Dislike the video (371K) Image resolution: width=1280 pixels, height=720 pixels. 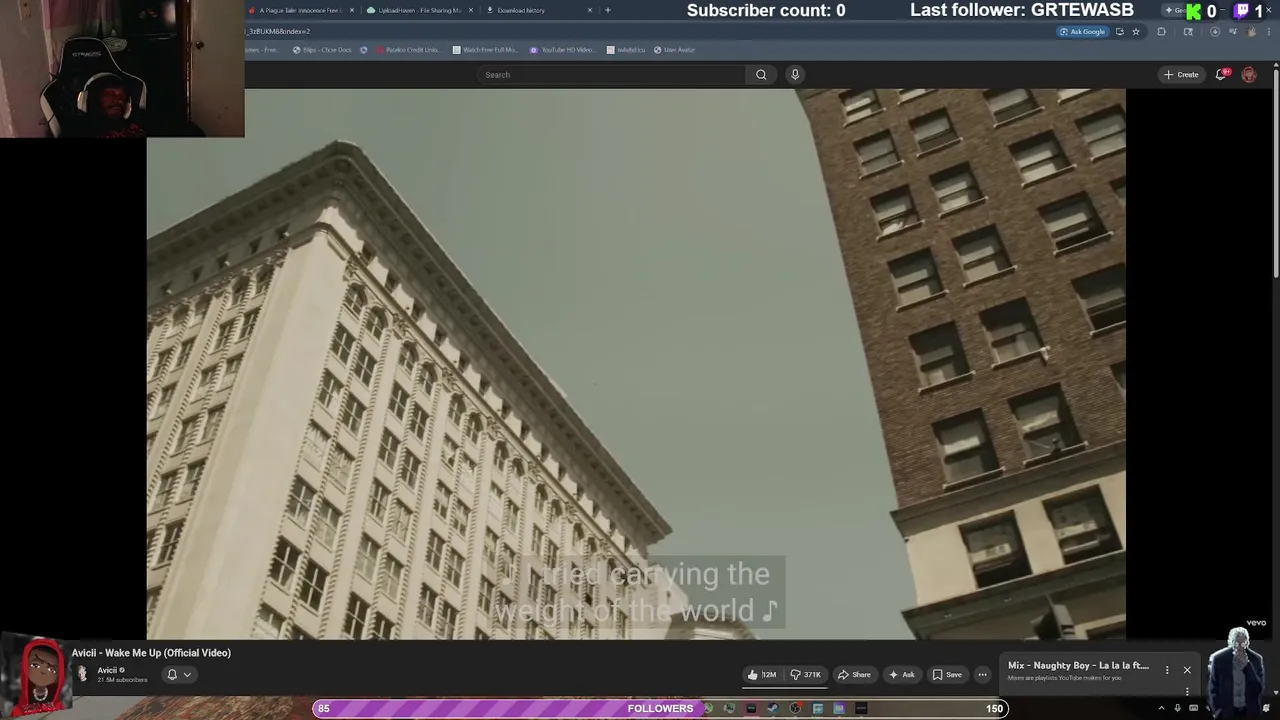(x=806, y=674)
